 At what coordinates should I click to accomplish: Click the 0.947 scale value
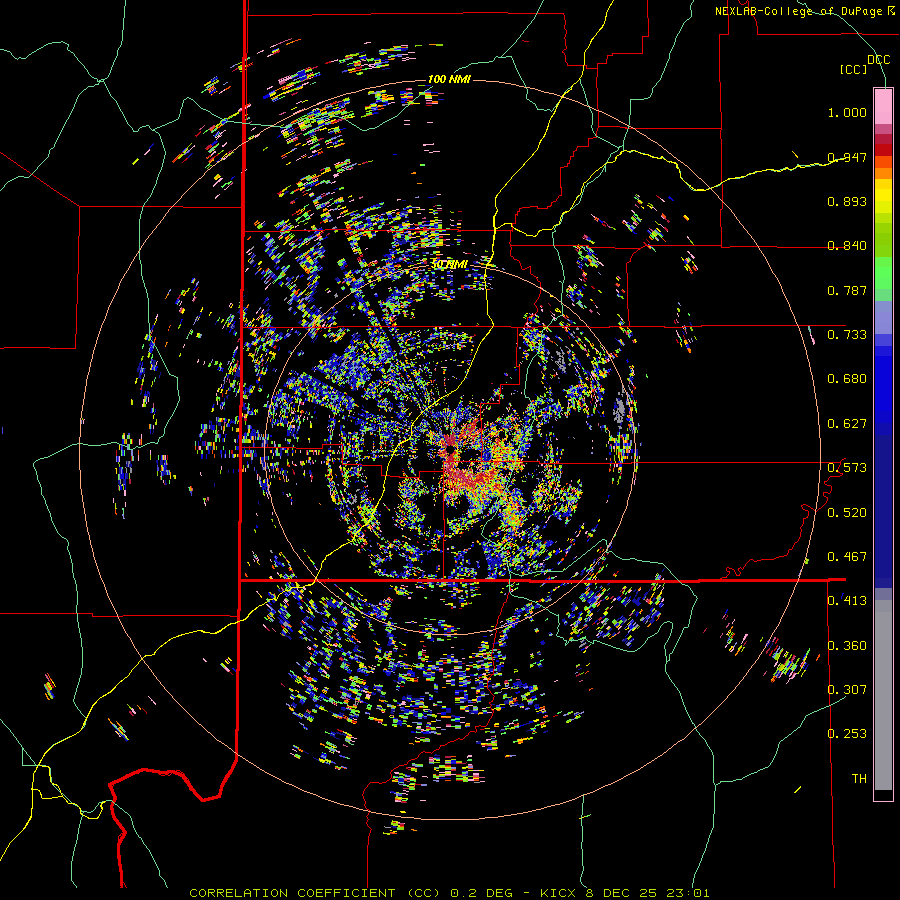[847, 157]
